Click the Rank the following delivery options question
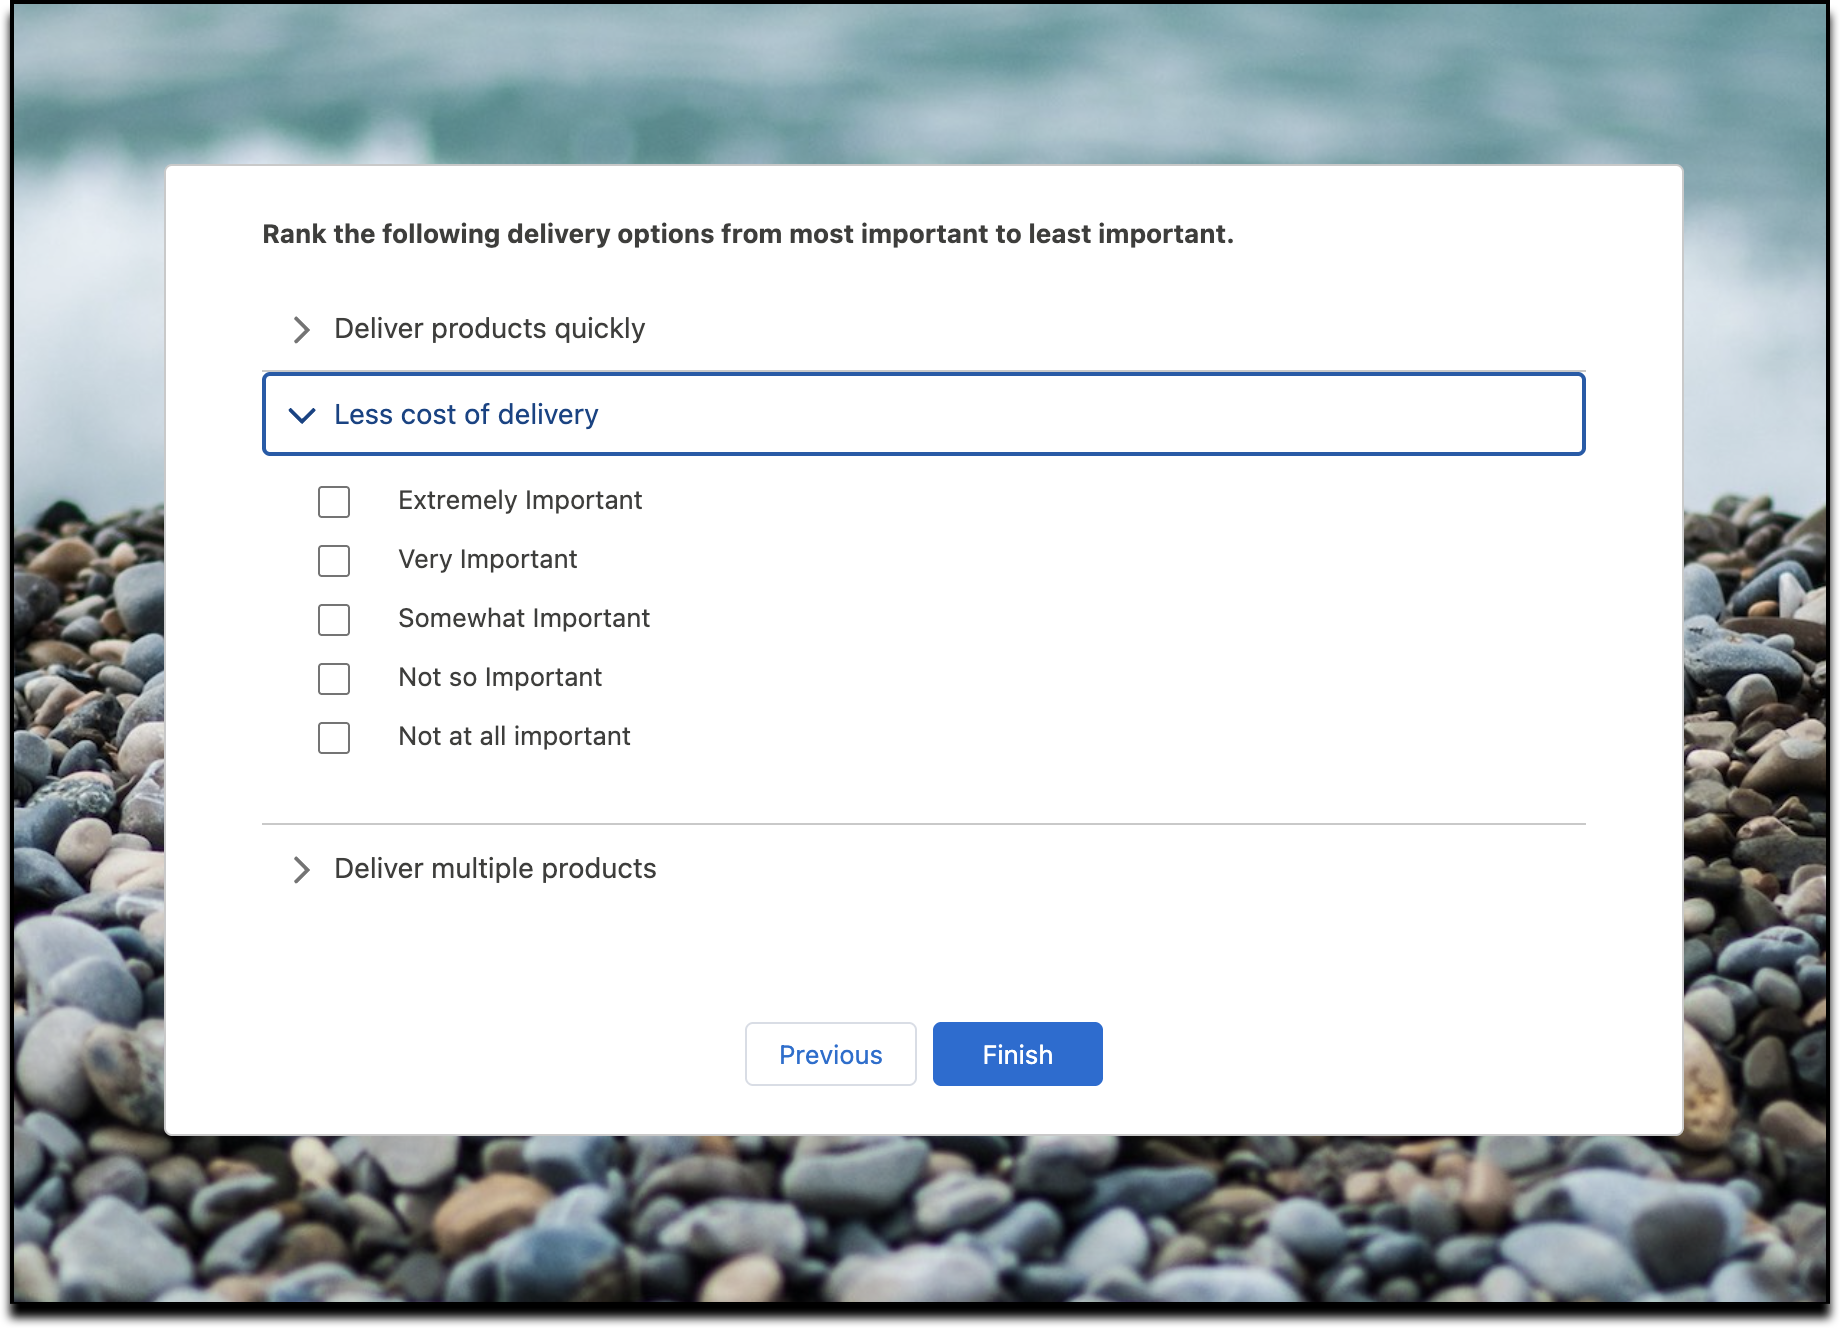This screenshot has height=1328, width=1840. [748, 234]
